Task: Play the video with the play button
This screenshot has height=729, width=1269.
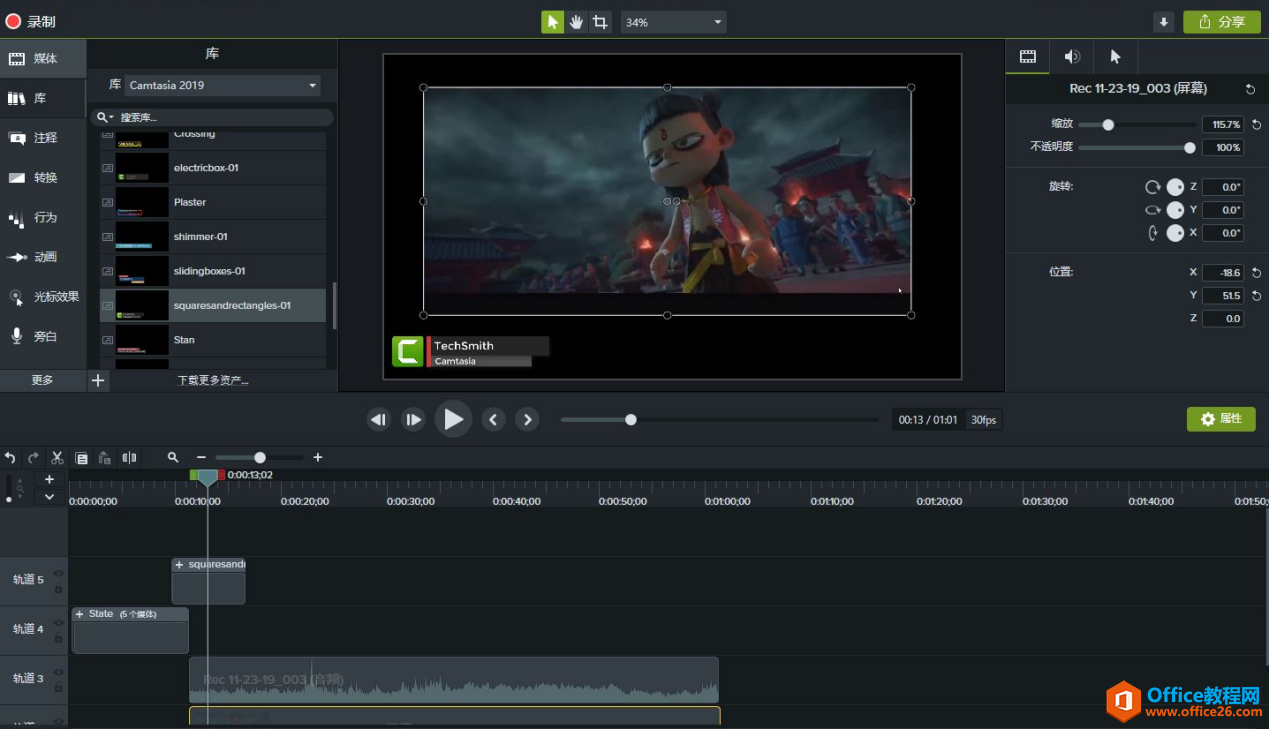Action: pyautogui.click(x=453, y=420)
